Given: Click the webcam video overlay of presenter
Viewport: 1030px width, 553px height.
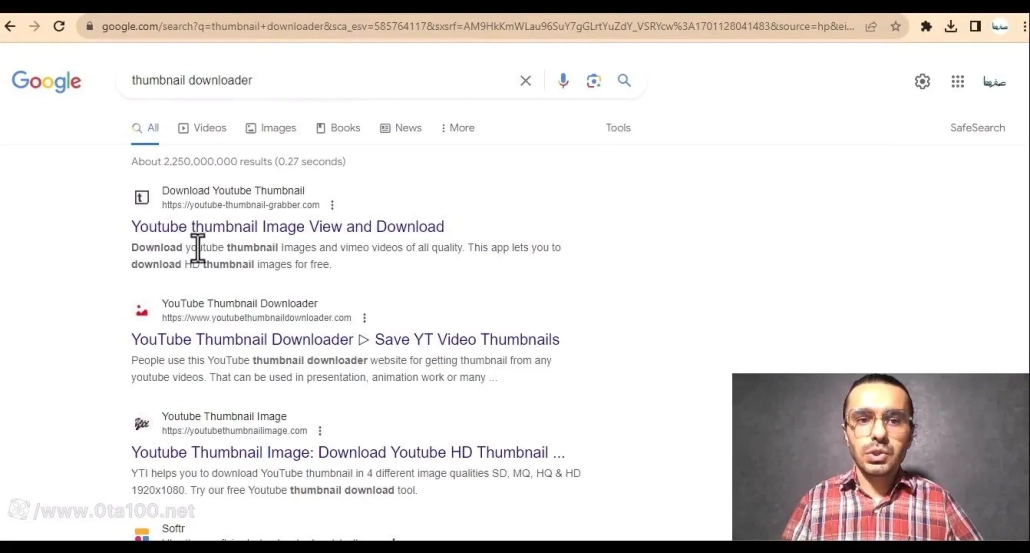Looking at the screenshot, I should [880, 457].
